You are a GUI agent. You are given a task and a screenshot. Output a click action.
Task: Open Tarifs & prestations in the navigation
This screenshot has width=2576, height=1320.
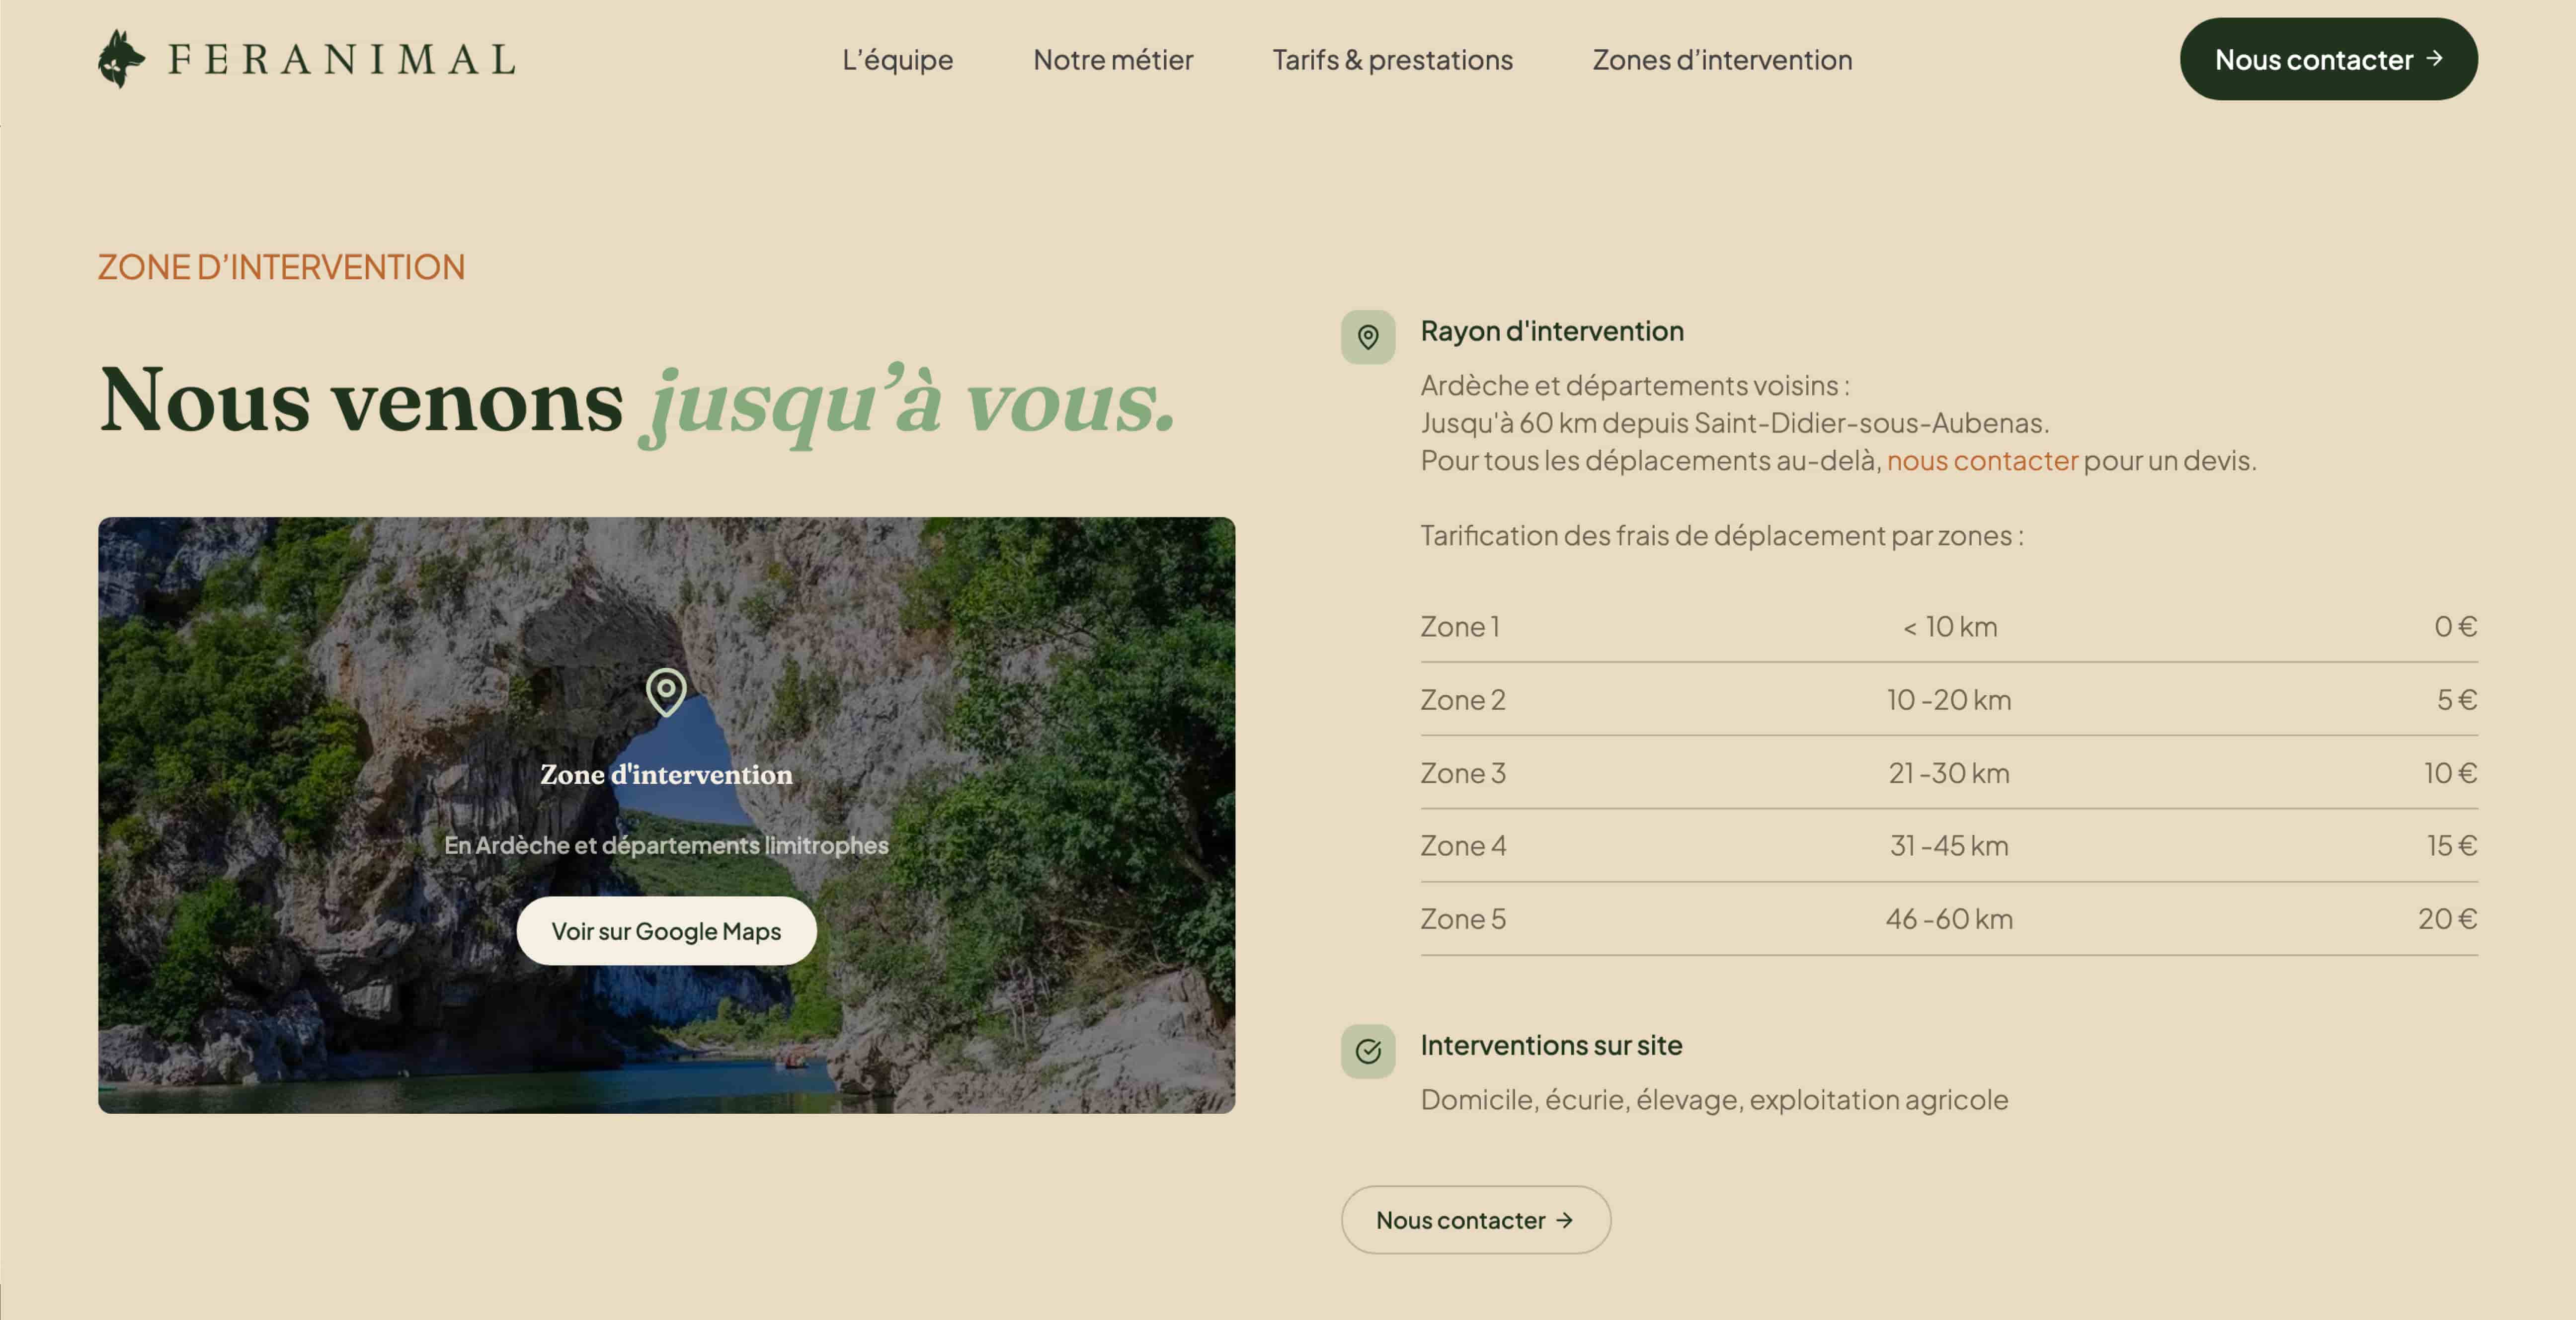click(x=1392, y=60)
